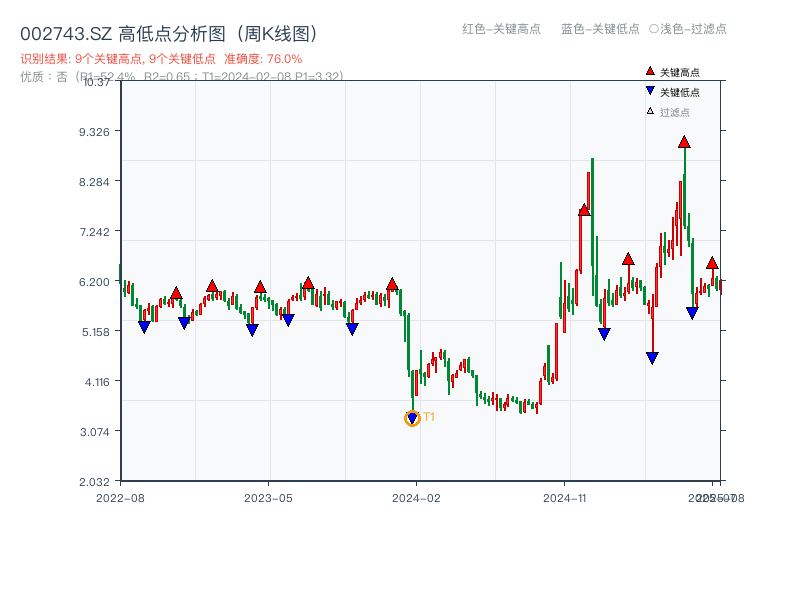The height and width of the screenshot is (600, 800).
Task: Click the small circle icon before 浅色-过滤点
Action: pyautogui.click(x=654, y=29)
